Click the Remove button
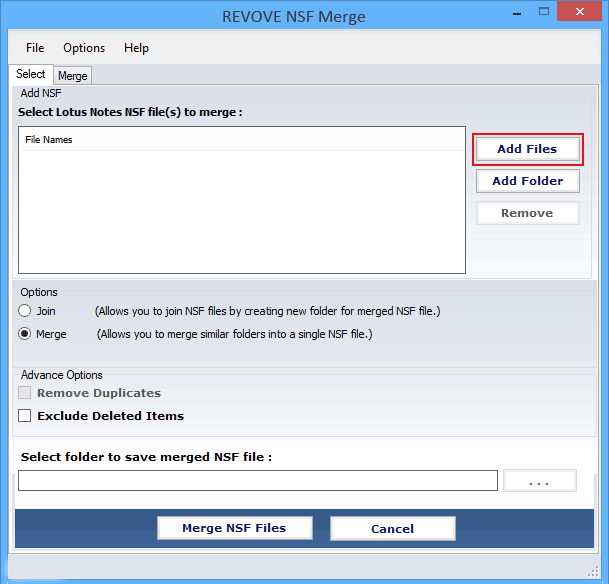This screenshot has height=584, width=609. [527, 213]
